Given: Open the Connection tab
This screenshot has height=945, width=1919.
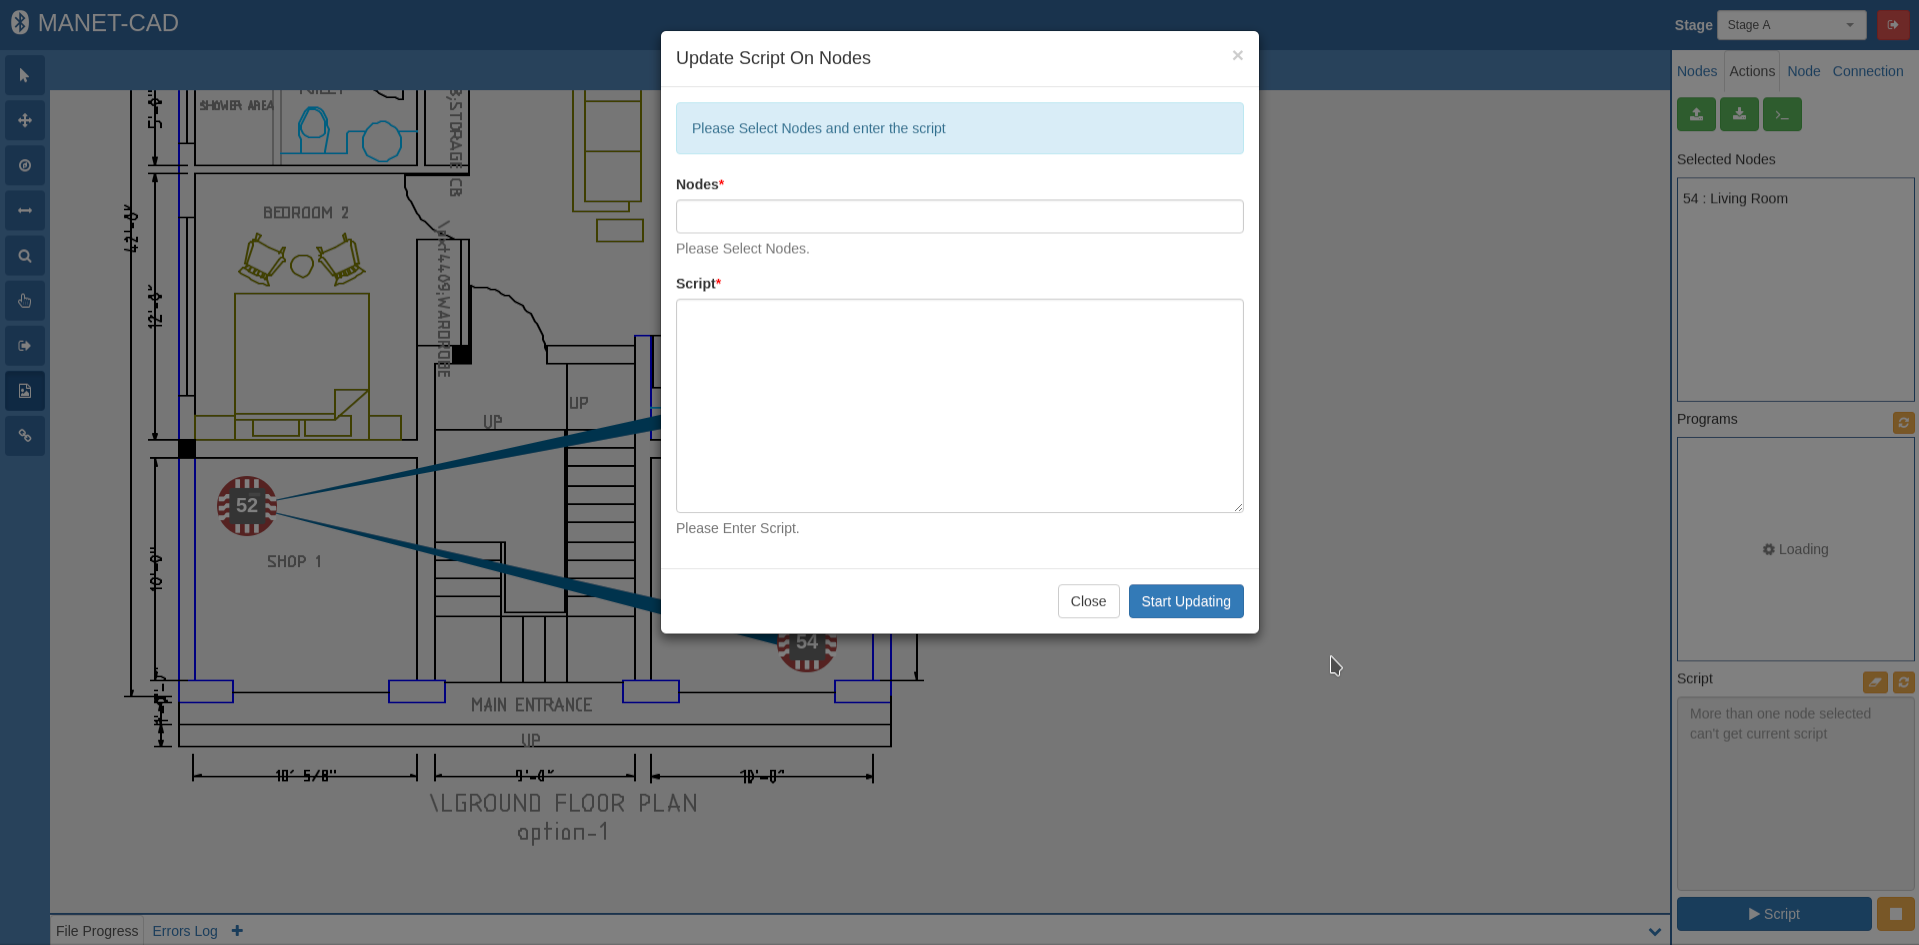Looking at the screenshot, I should pyautogui.click(x=1867, y=71).
